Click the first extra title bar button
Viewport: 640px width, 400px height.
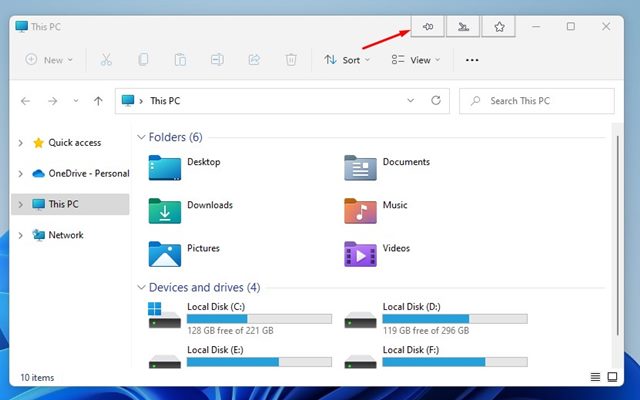click(427, 27)
